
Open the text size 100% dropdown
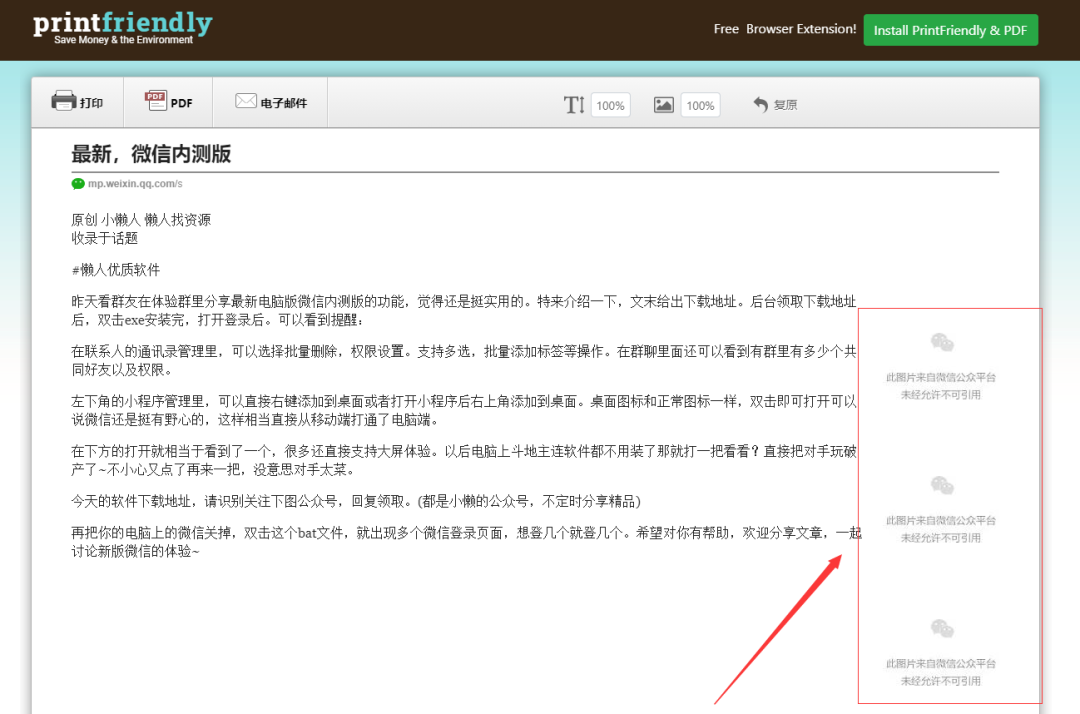coord(610,105)
